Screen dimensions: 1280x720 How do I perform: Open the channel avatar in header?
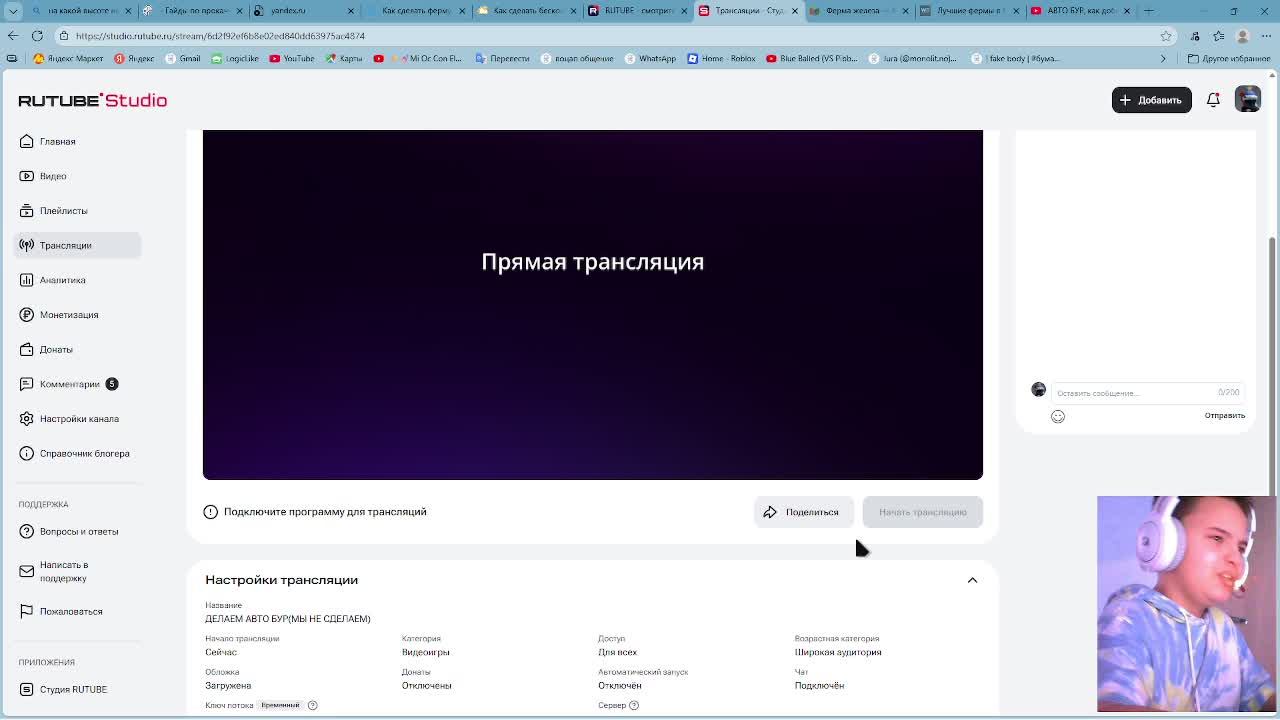1248,99
